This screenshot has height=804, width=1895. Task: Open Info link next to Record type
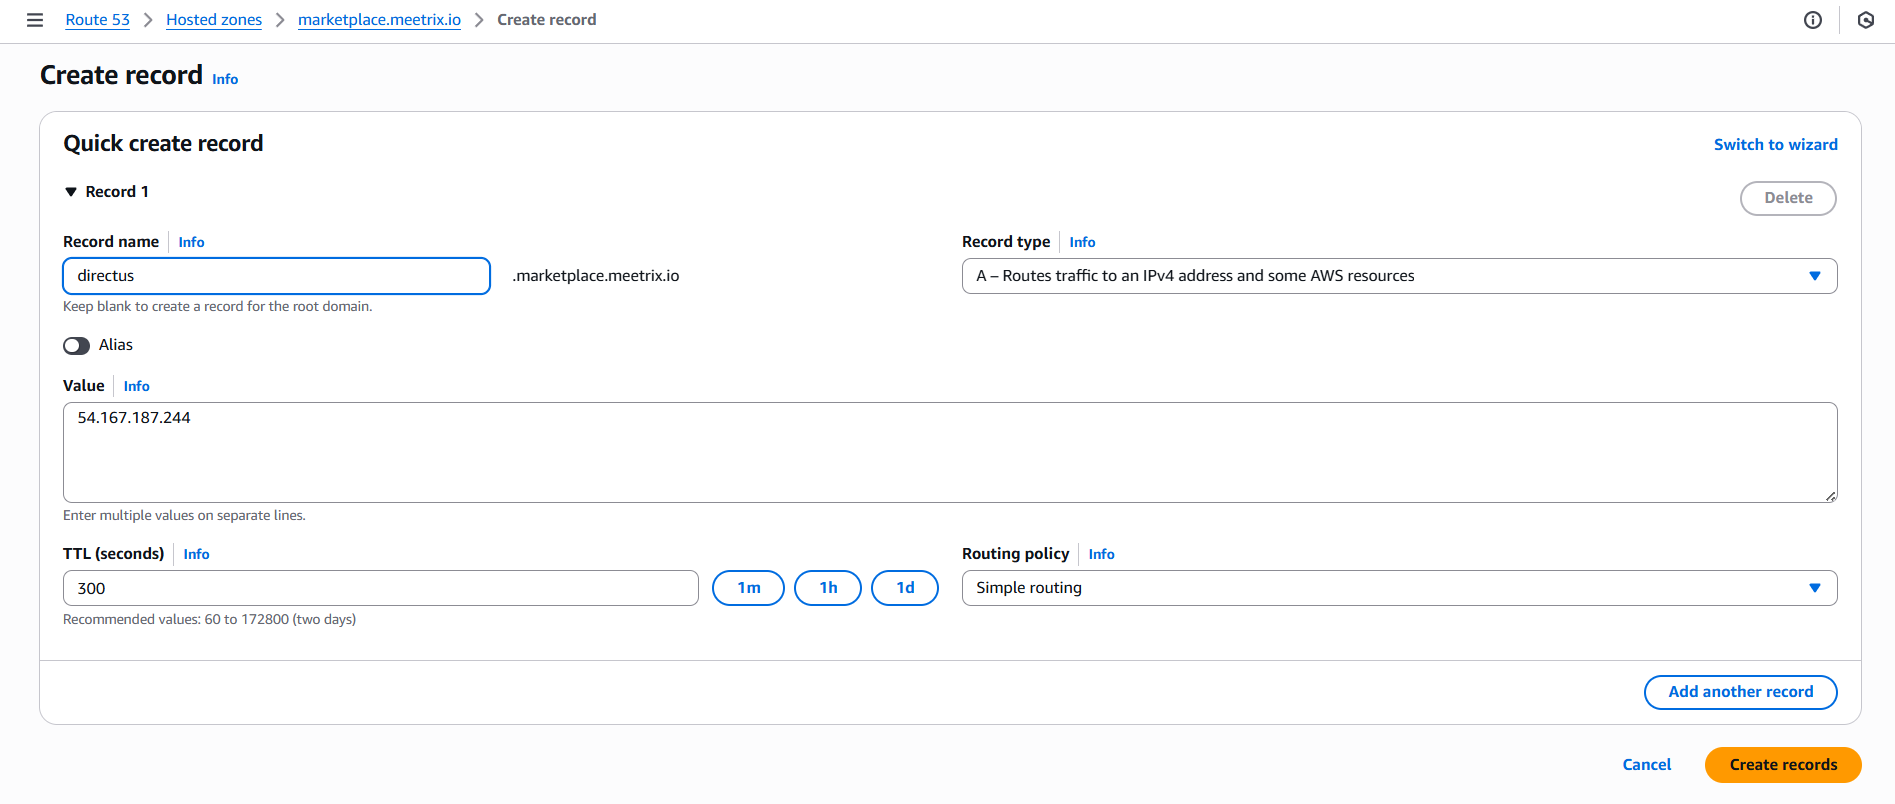(1082, 242)
